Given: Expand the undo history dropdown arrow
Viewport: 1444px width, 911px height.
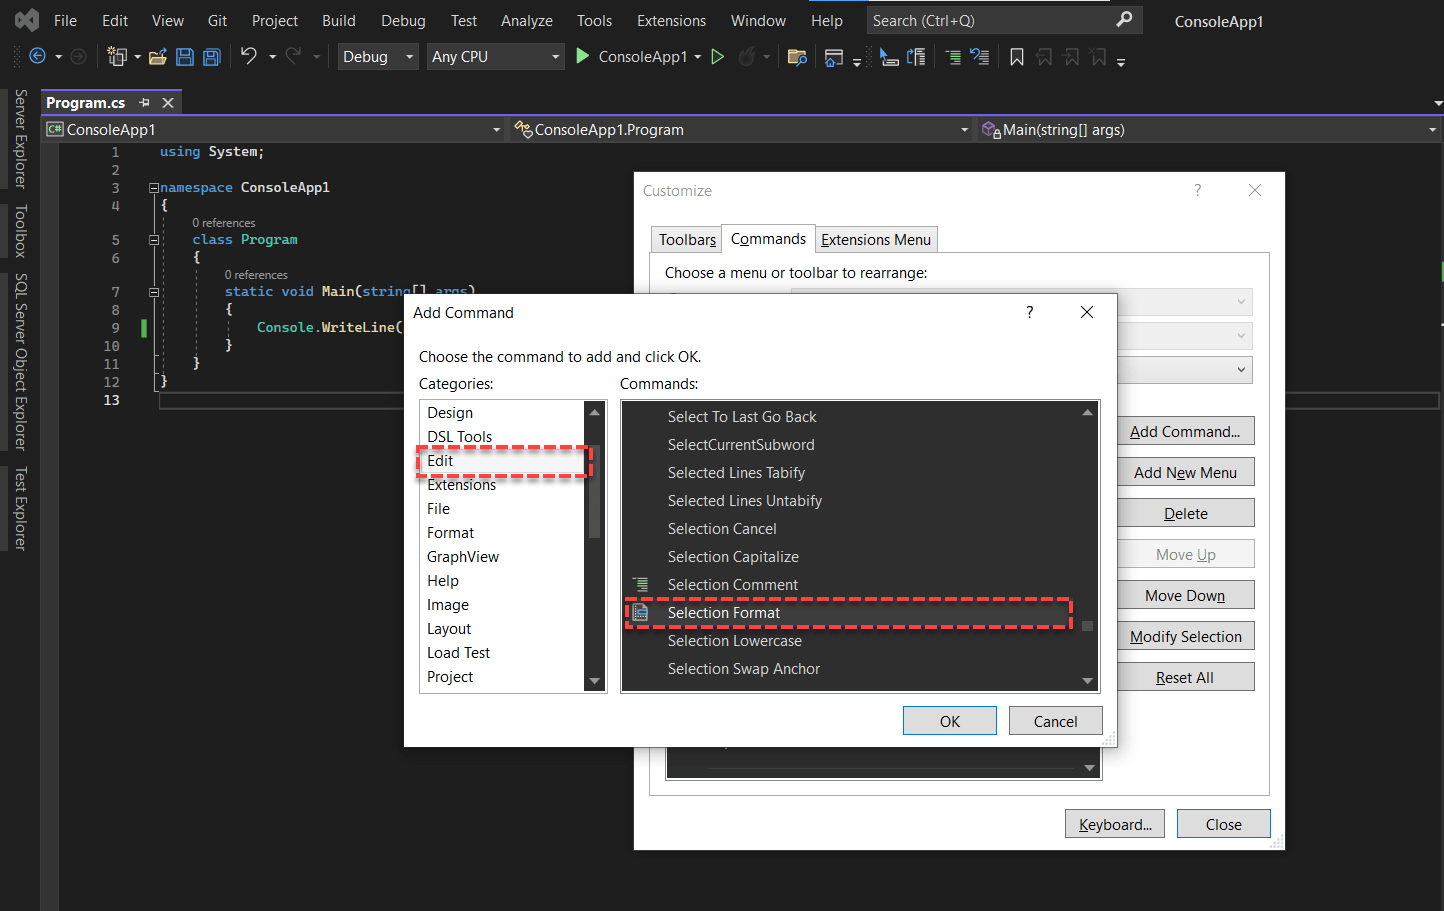Looking at the screenshot, I should pos(272,57).
